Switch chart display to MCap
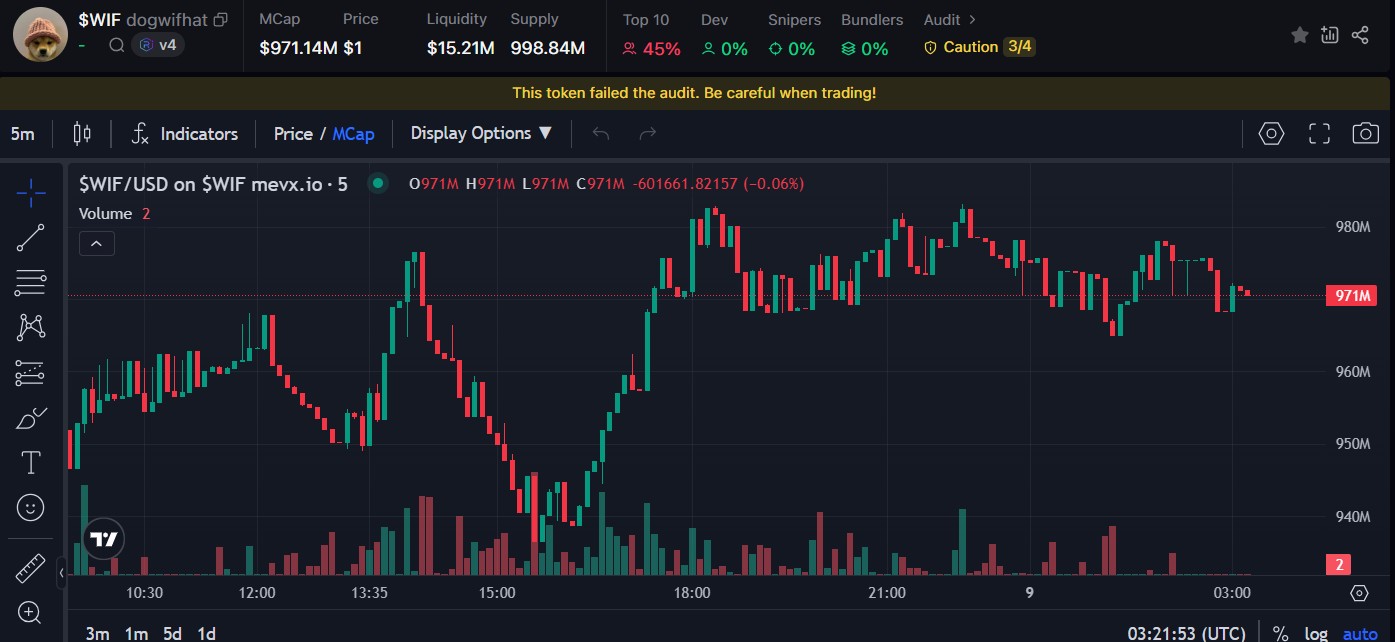This screenshot has height=642, width=1395. (353, 133)
